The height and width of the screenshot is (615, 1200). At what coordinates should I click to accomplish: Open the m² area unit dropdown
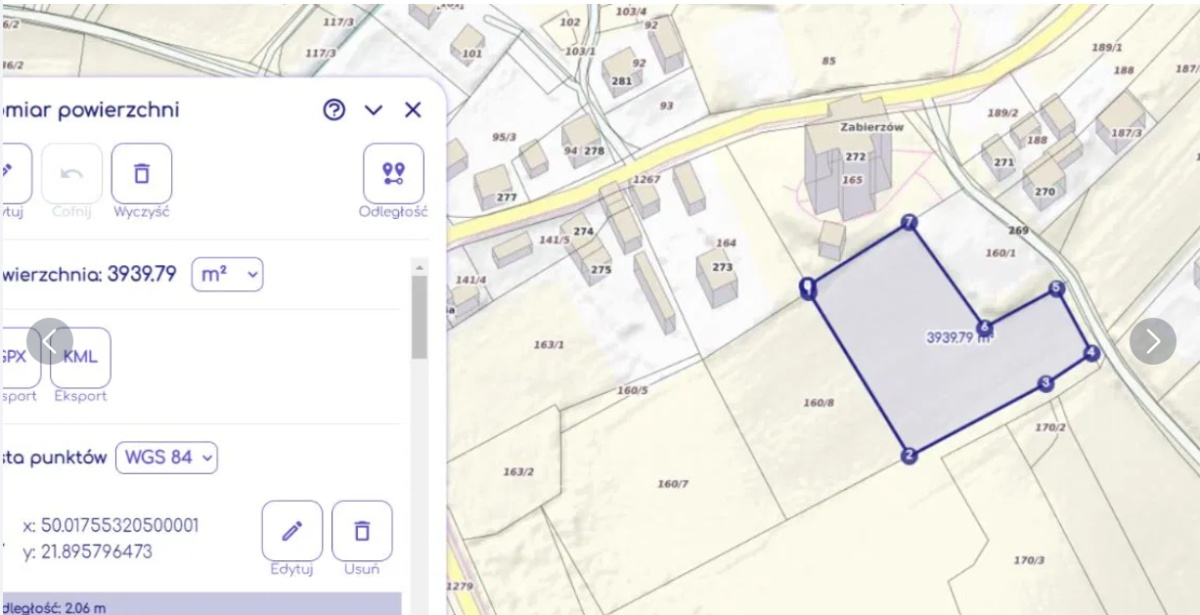pyautogui.click(x=227, y=274)
